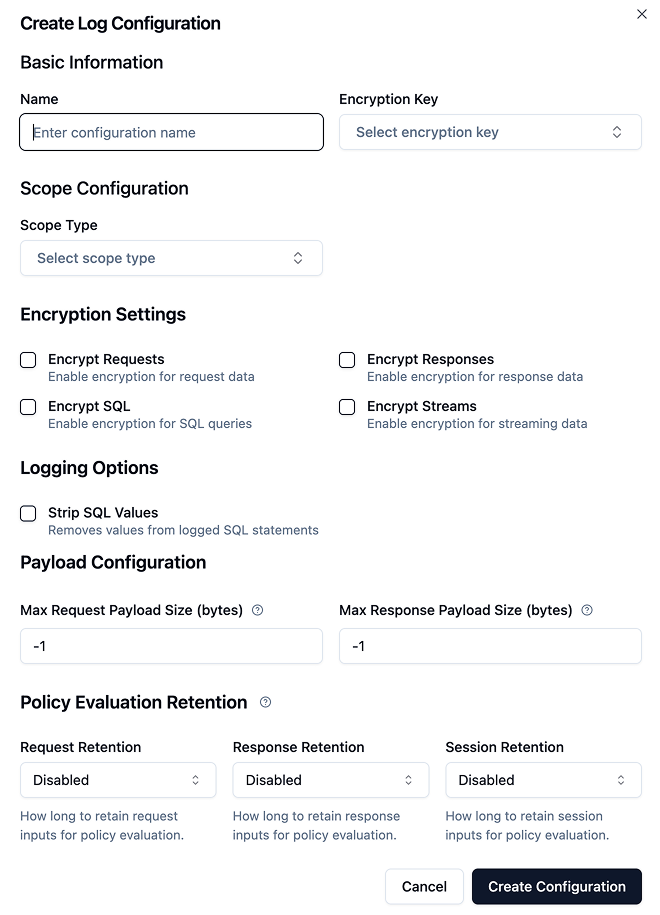The width and height of the screenshot is (660, 915).
Task: Click the Max Request Payload Size value field
Action: [171, 646]
